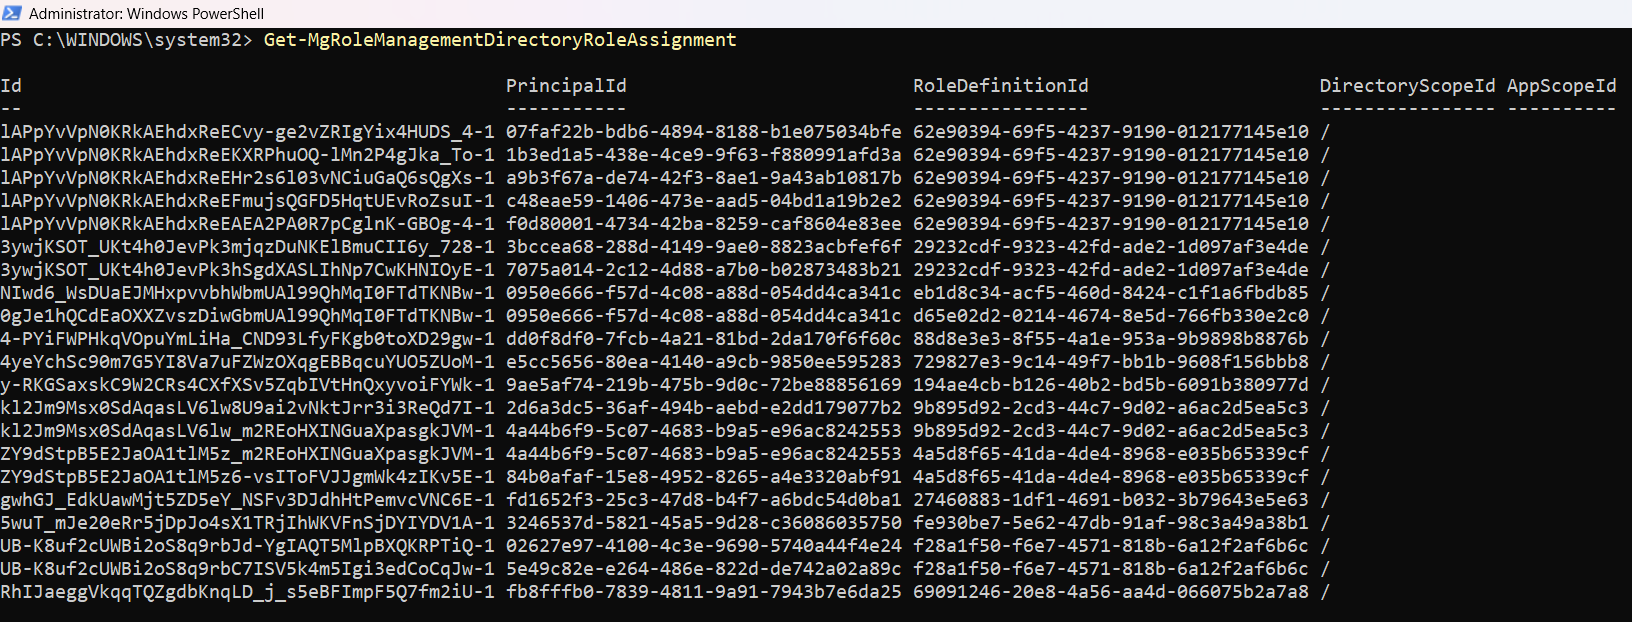Click principal ID starting with 3bccea68
The image size is (1632, 622).
(x=703, y=247)
